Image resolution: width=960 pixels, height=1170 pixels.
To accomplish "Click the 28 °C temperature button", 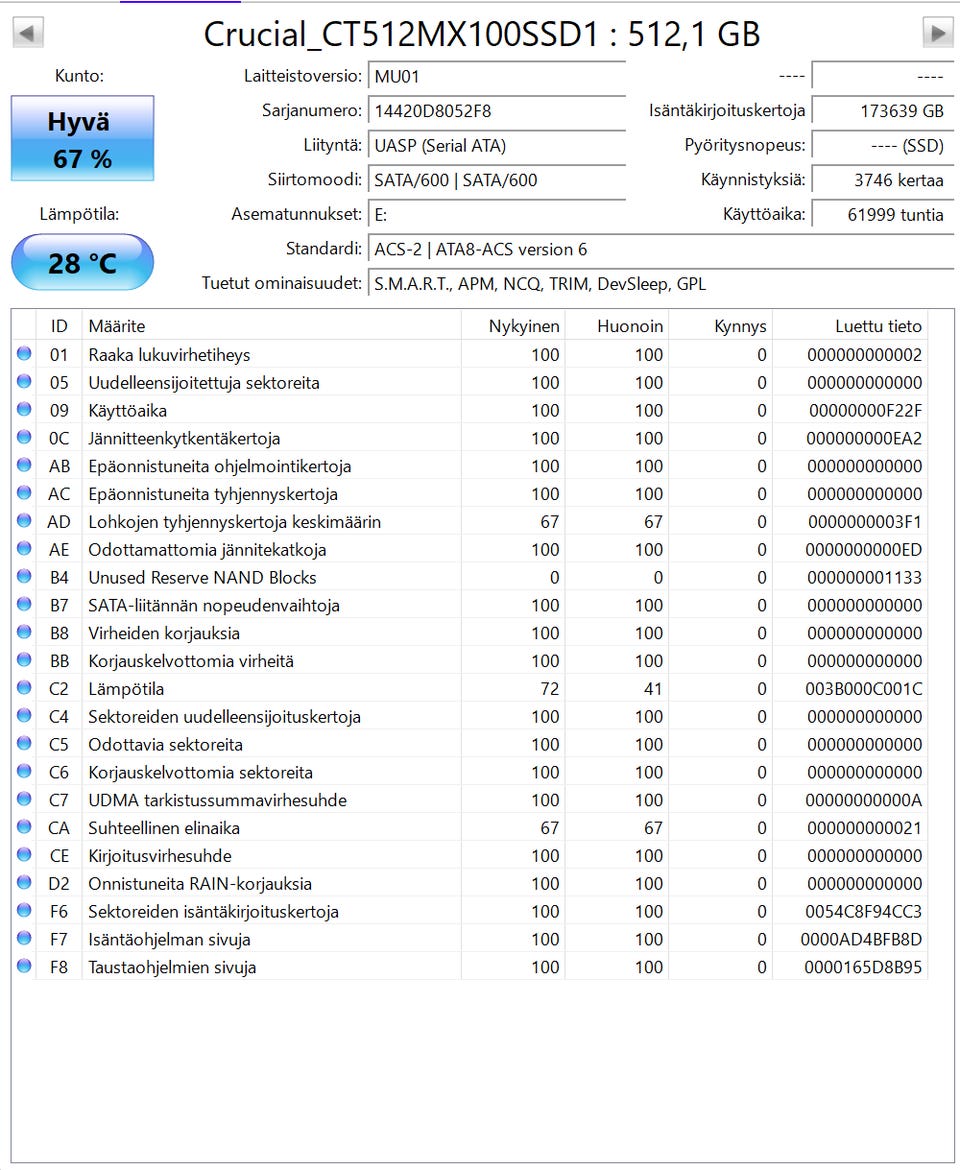I will (82, 262).
